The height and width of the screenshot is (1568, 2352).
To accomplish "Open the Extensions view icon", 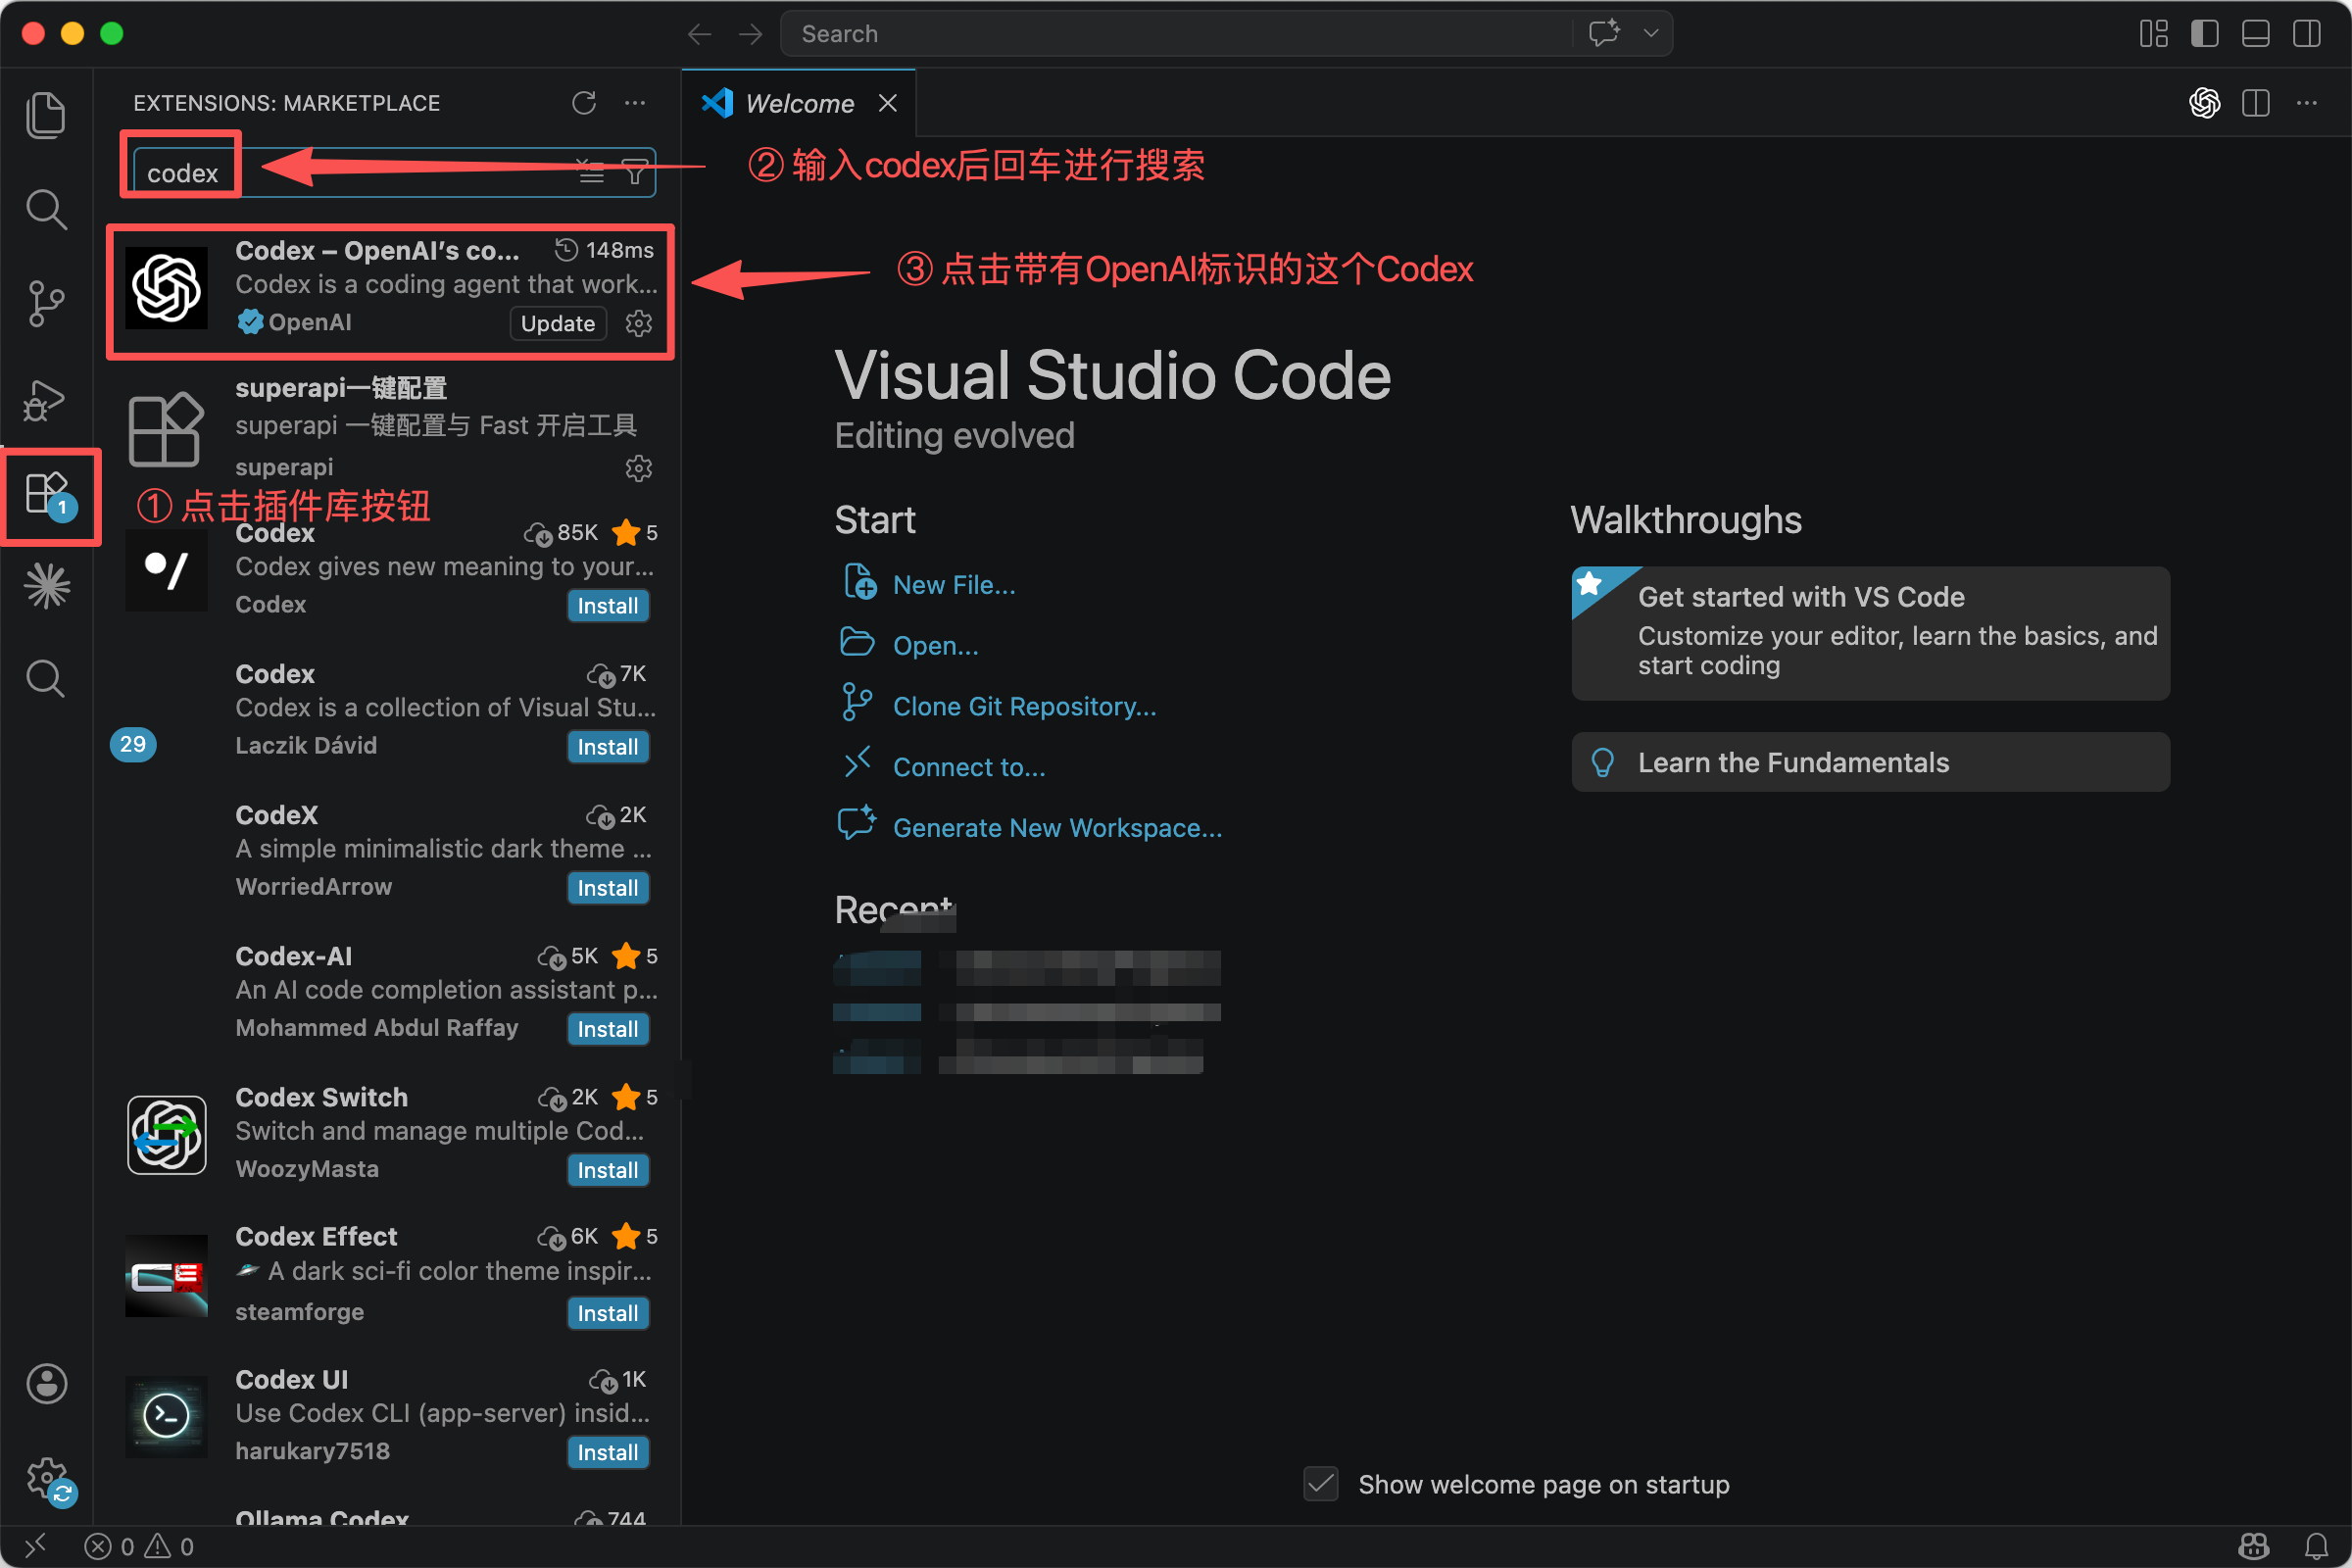I will pos(46,494).
